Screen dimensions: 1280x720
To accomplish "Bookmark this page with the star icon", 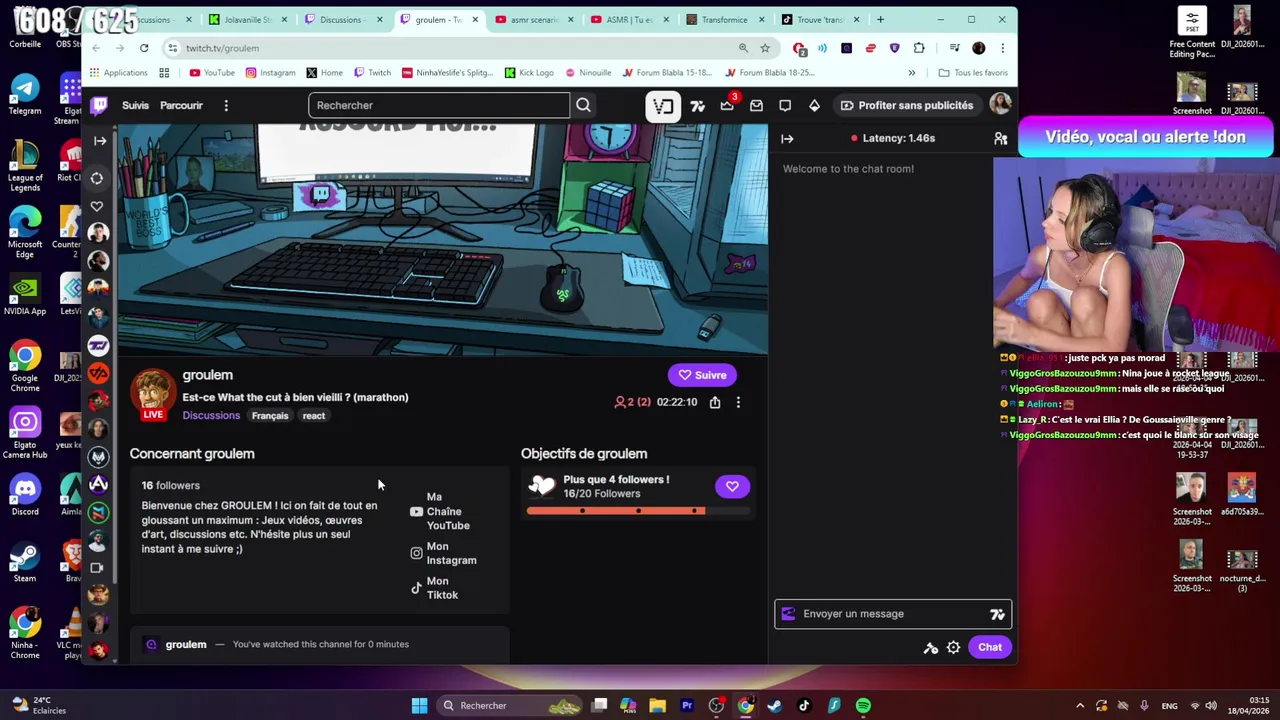I will coord(765,48).
